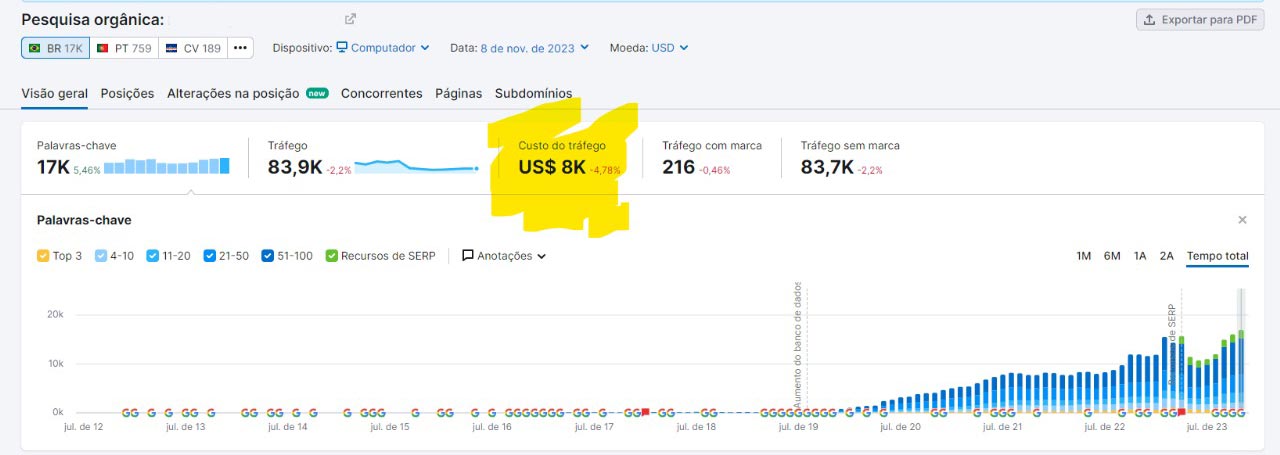Image resolution: width=1280 pixels, height=455 pixels.
Task: Click the Exportar para PDF button
Action: coord(1200,20)
